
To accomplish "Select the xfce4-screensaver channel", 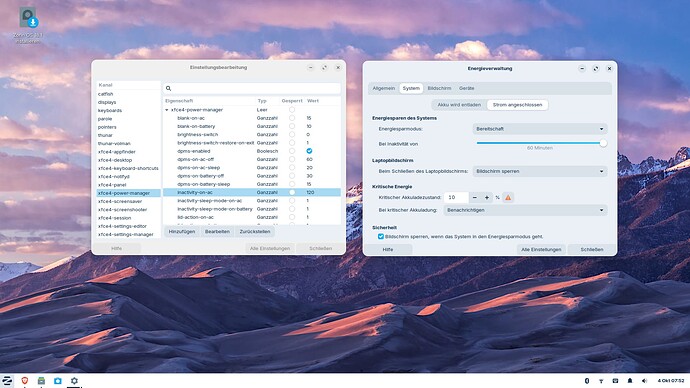I will 128,201.
